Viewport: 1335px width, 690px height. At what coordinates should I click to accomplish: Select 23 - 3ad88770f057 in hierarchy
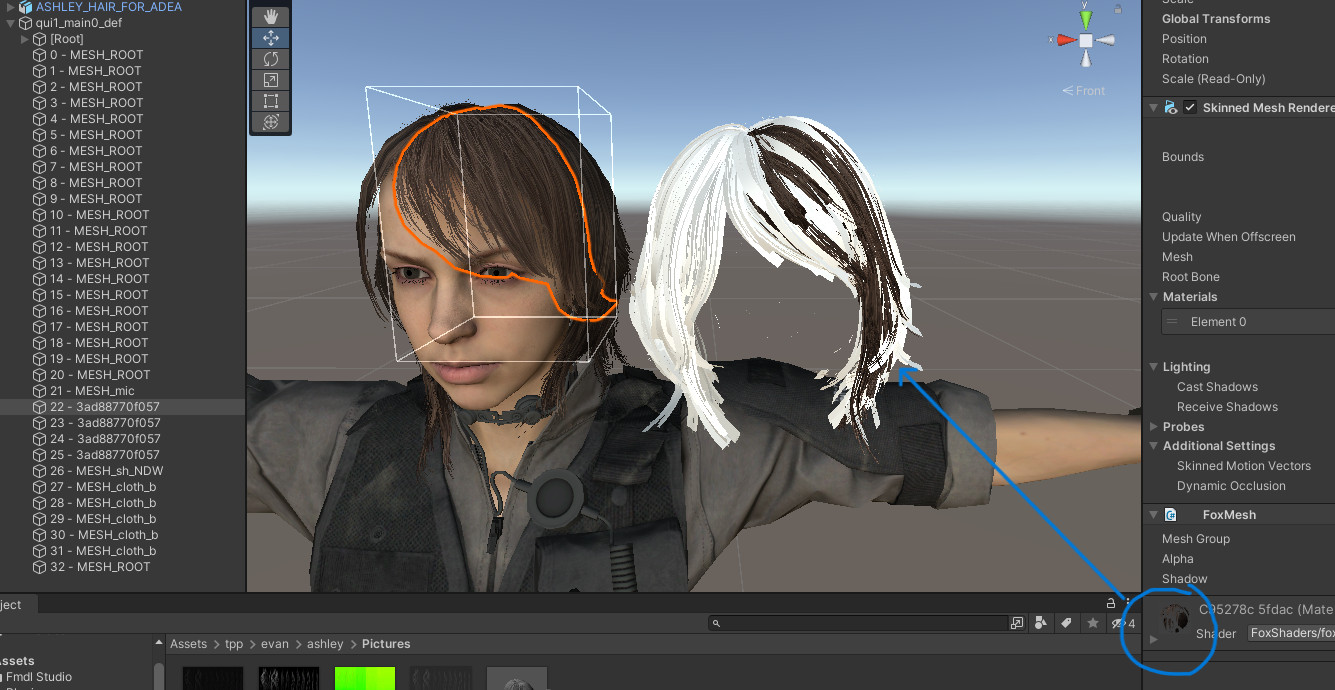pyautogui.click(x=105, y=423)
